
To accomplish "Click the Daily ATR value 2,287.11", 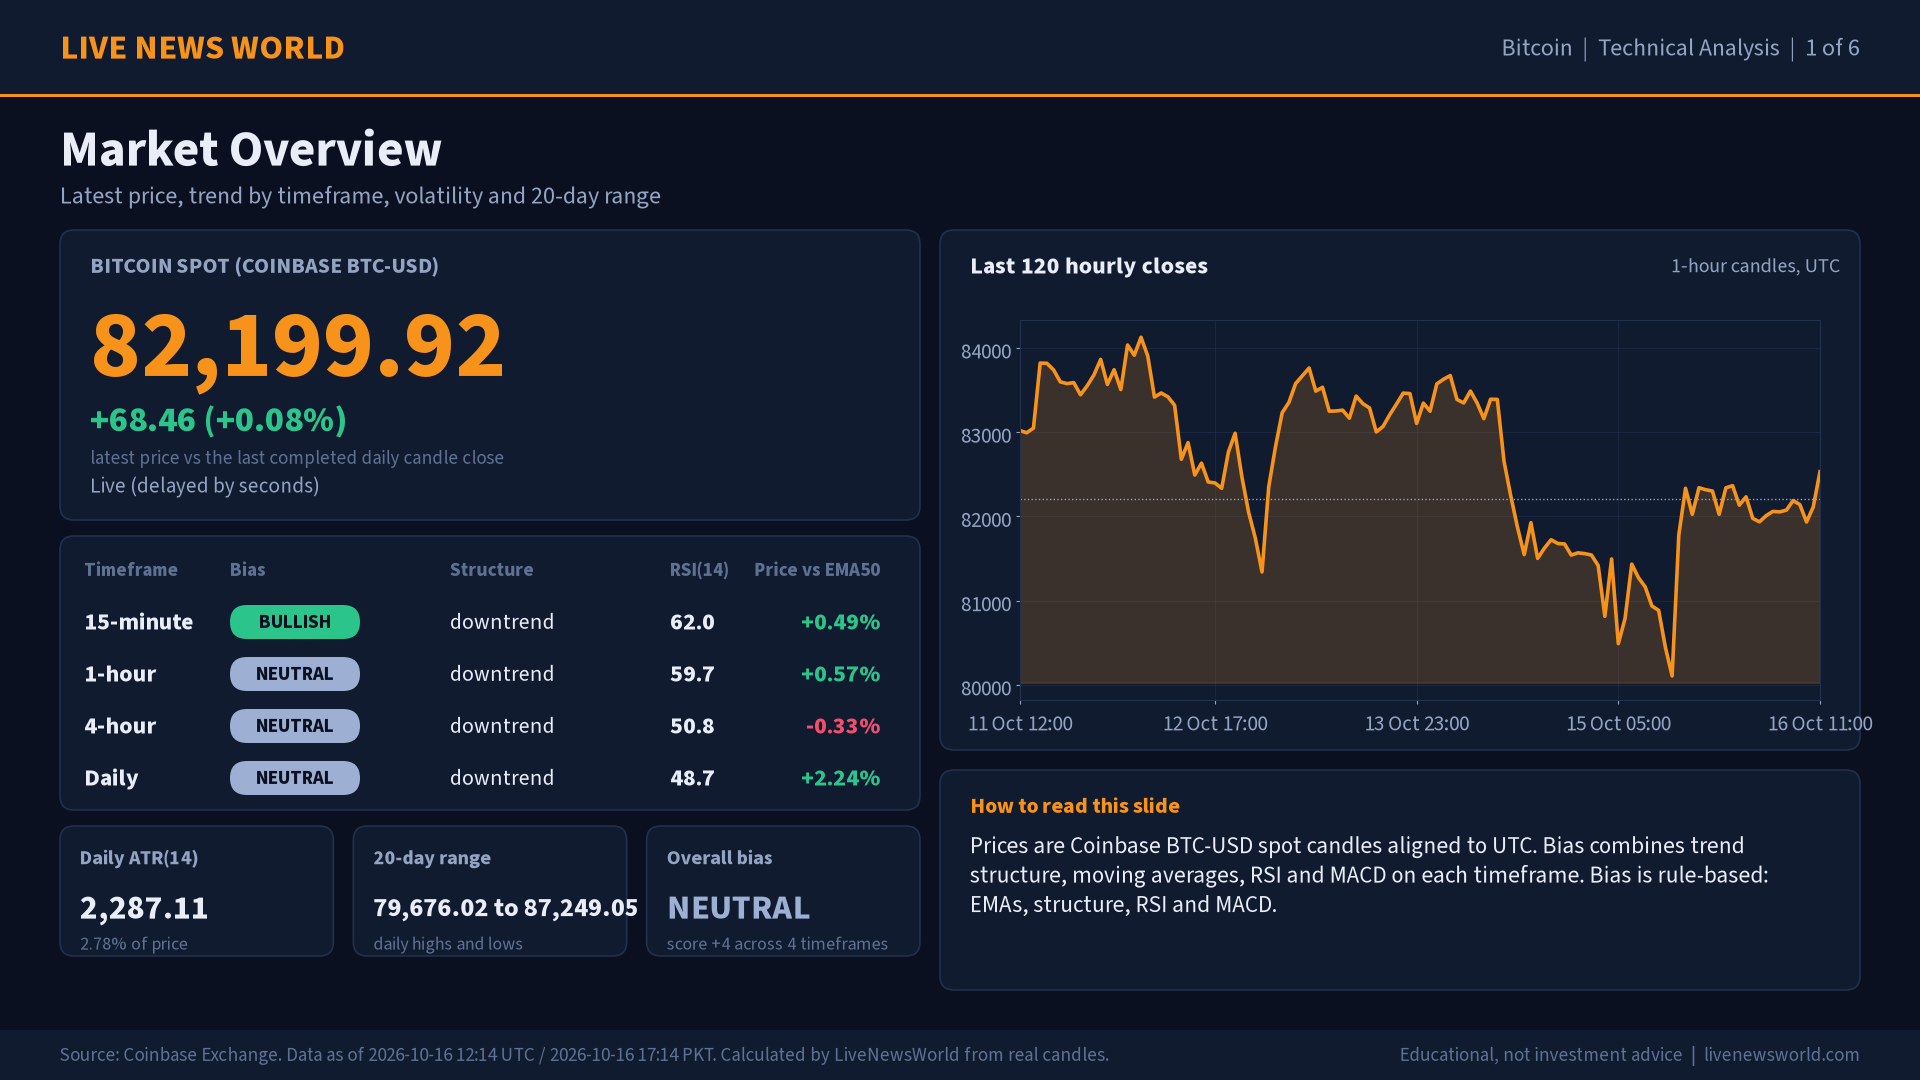I will (x=144, y=908).
